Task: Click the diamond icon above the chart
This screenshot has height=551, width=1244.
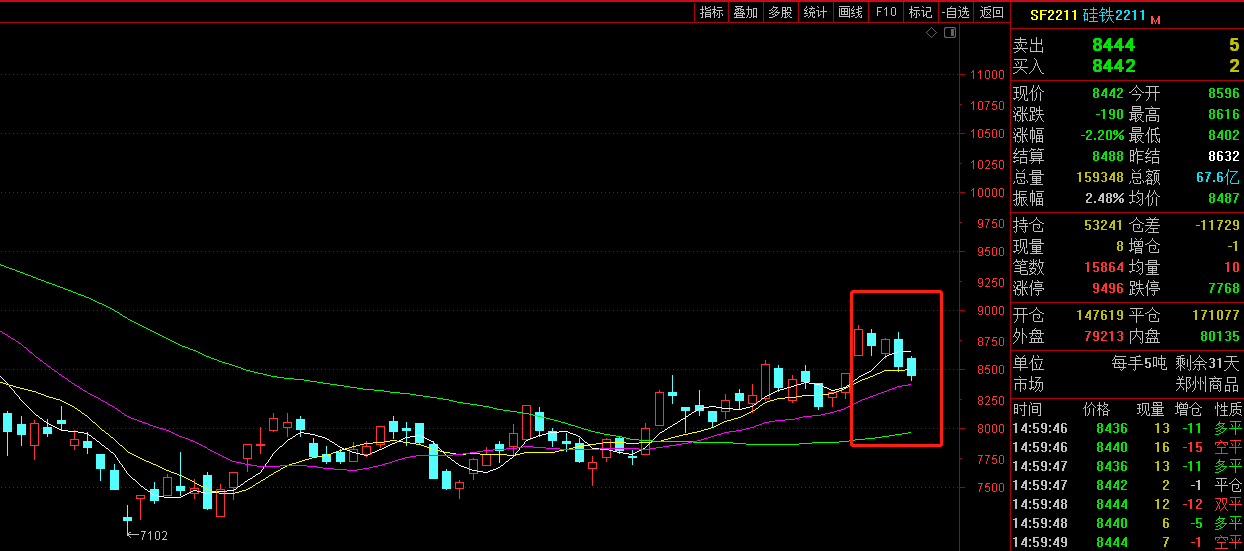Action: click(x=931, y=33)
